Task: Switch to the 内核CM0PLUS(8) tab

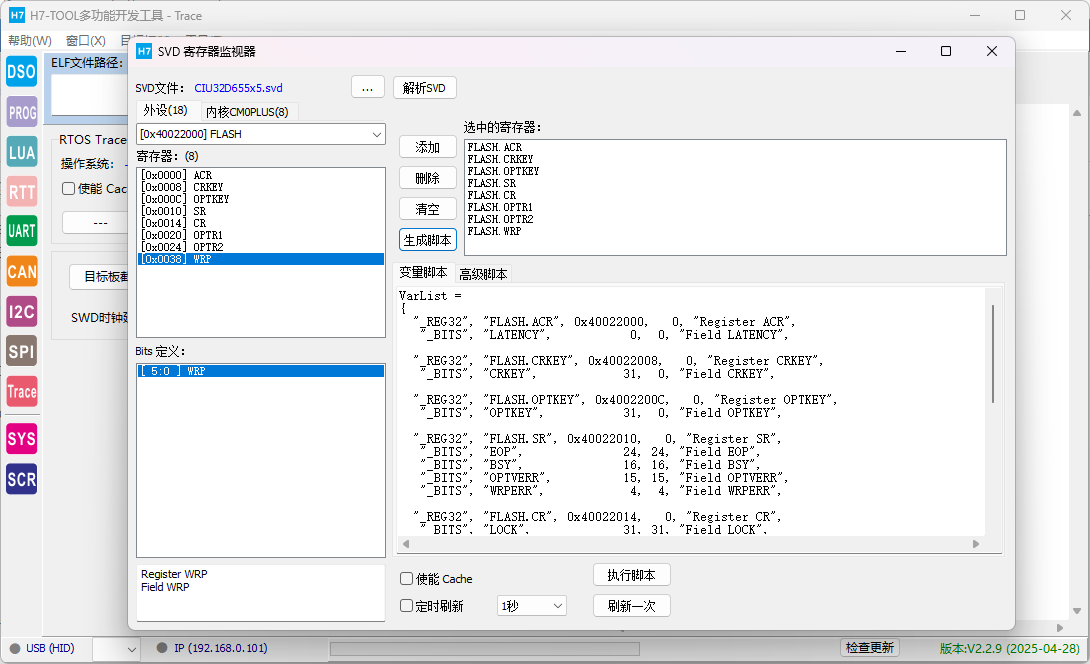Action: [247, 112]
